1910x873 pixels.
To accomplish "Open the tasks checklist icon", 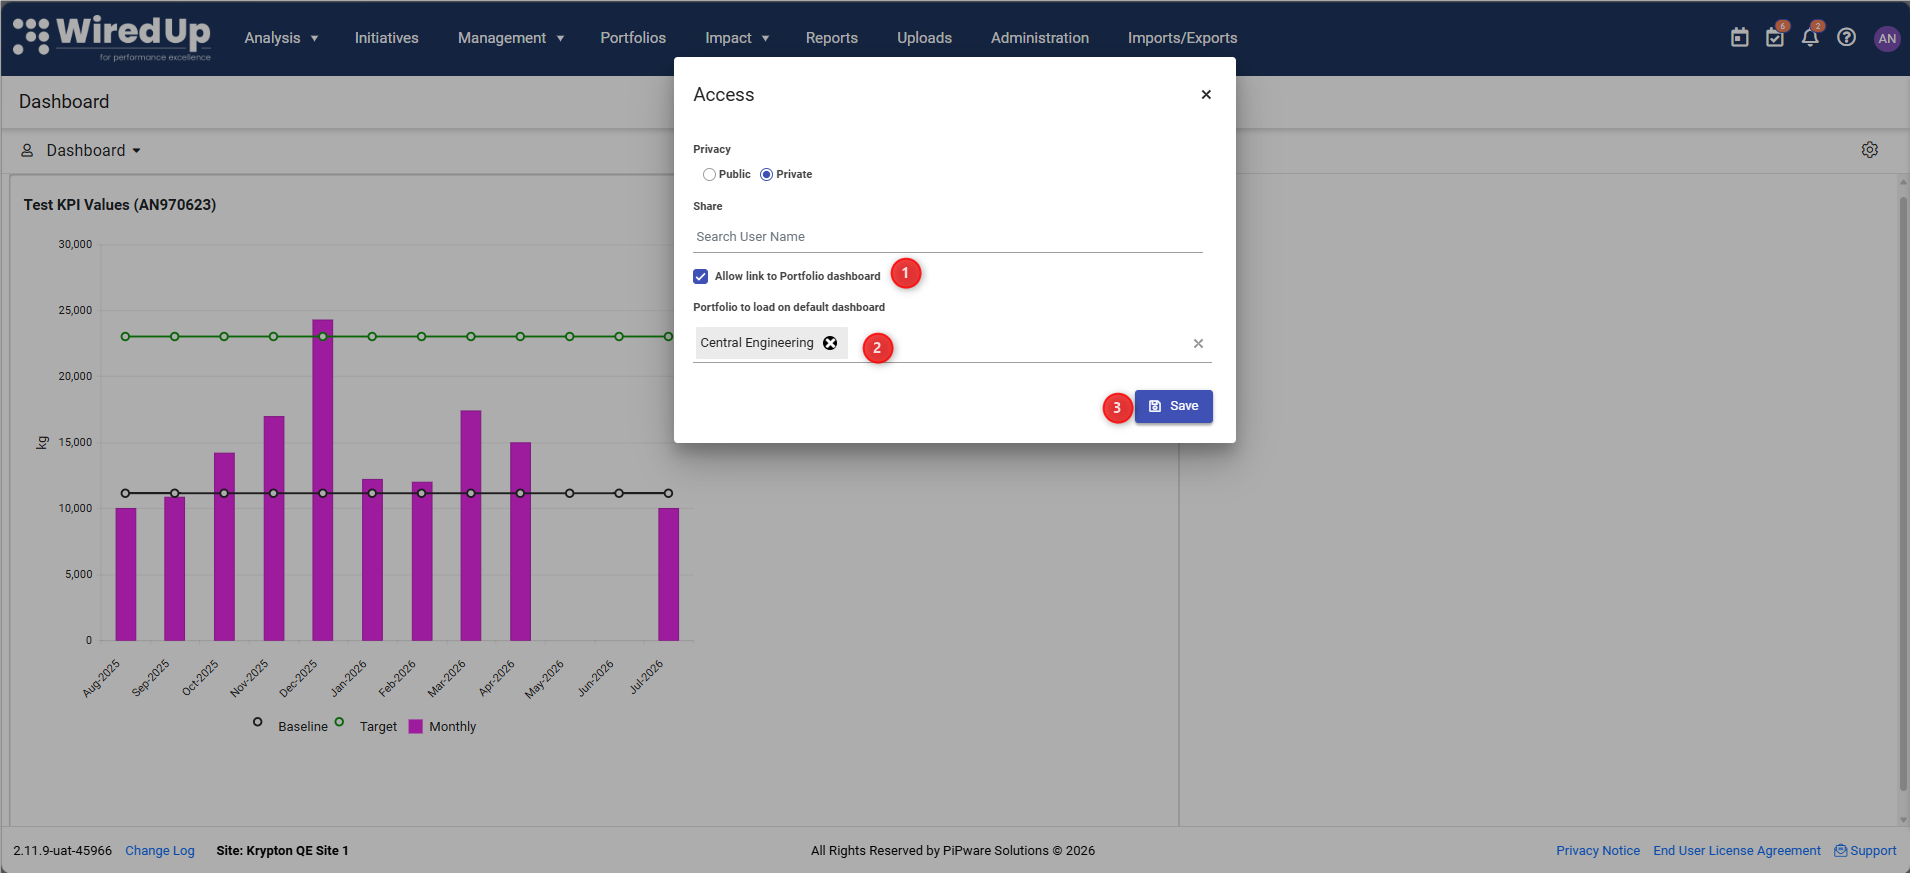I will click(x=1775, y=38).
